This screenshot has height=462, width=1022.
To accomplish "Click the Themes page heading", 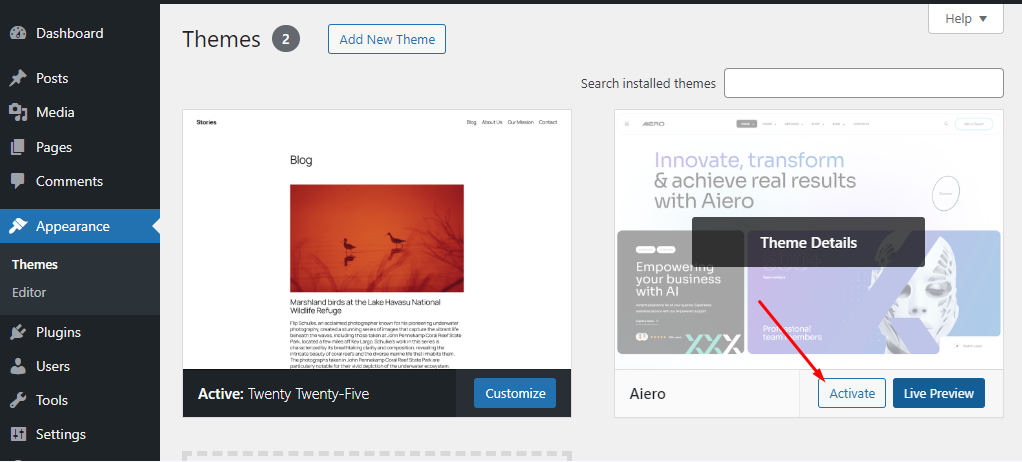I will [222, 39].
